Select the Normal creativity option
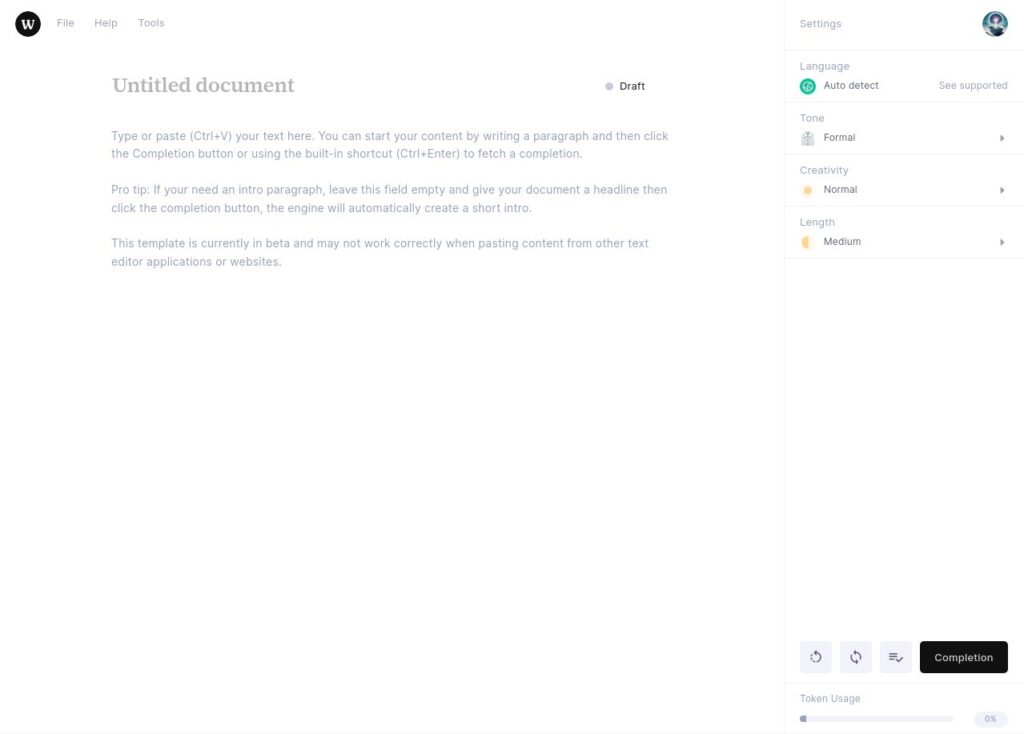 (x=840, y=190)
